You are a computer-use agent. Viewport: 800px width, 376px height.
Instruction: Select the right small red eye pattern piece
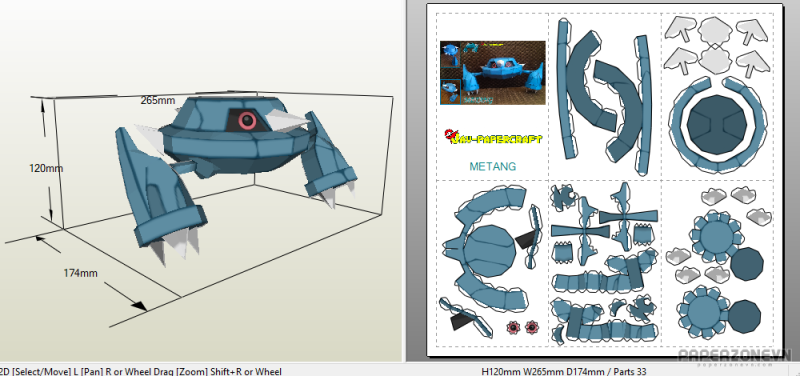(531, 327)
